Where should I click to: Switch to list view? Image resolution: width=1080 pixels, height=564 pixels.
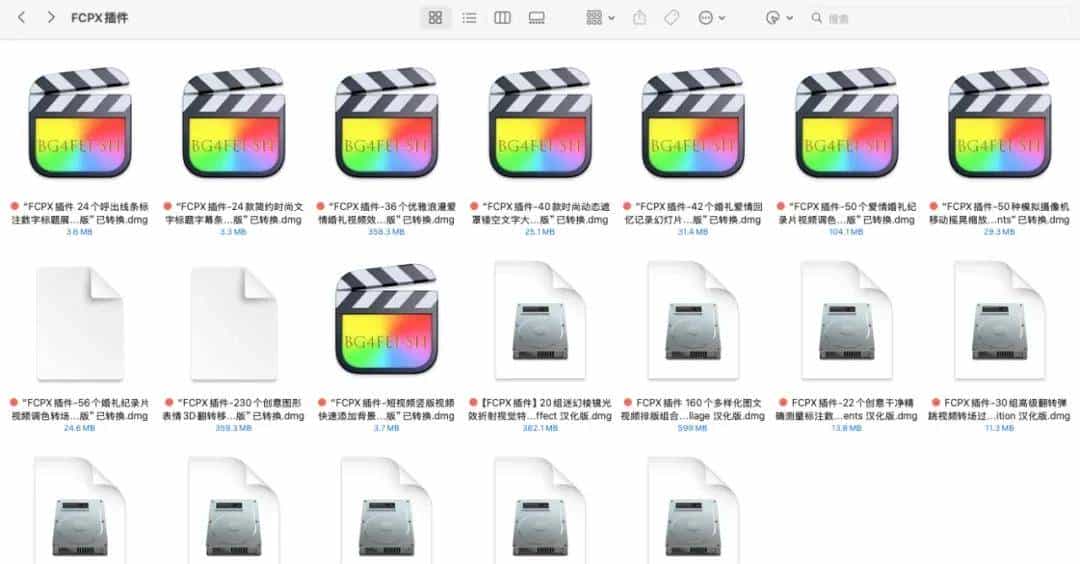click(469, 18)
